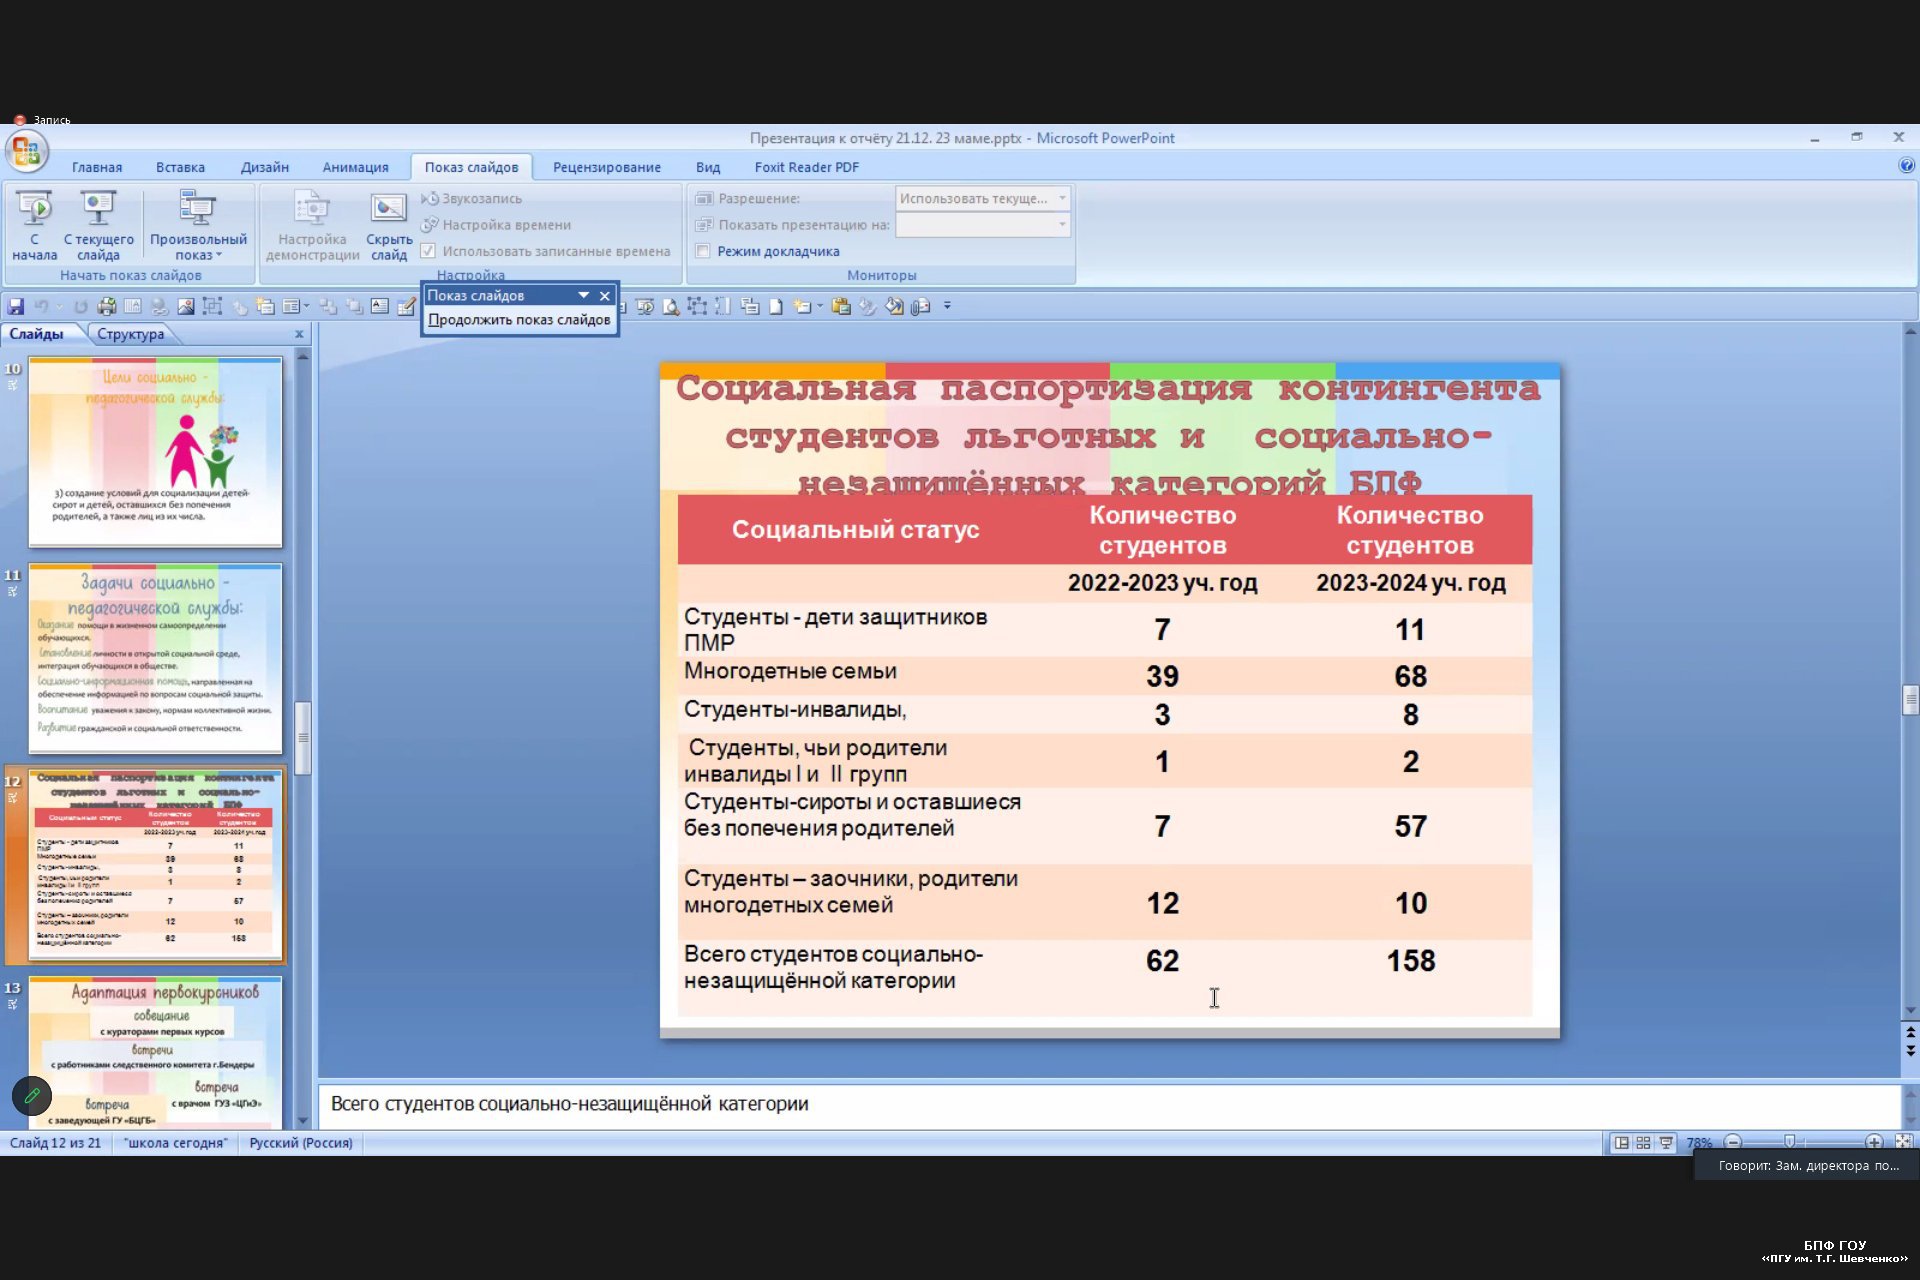The height and width of the screenshot is (1280, 1920).
Task: Click the zoom in plus button
Action: 1874,1142
